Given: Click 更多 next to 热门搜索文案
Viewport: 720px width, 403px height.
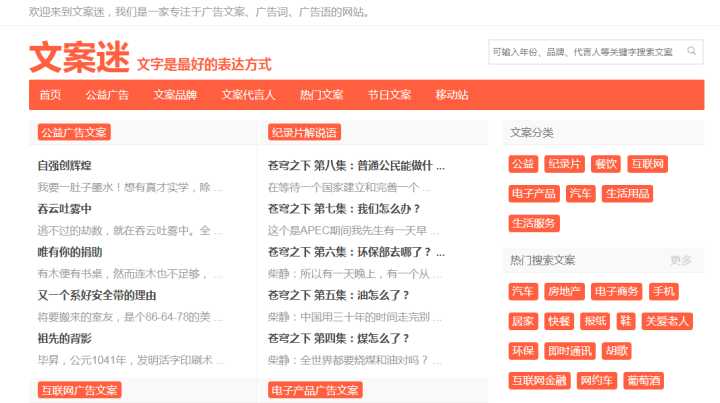Looking at the screenshot, I should click(681, 260).
